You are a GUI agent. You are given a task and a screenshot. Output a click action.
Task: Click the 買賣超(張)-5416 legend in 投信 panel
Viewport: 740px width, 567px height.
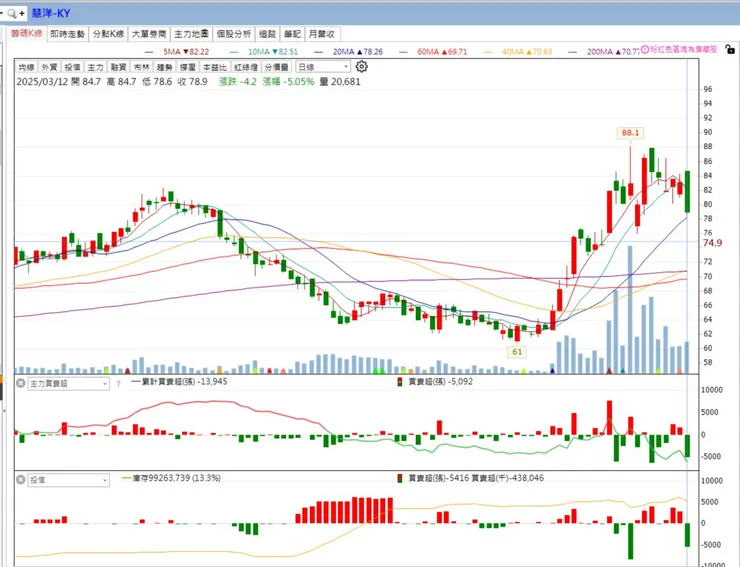tap(433, 478)
